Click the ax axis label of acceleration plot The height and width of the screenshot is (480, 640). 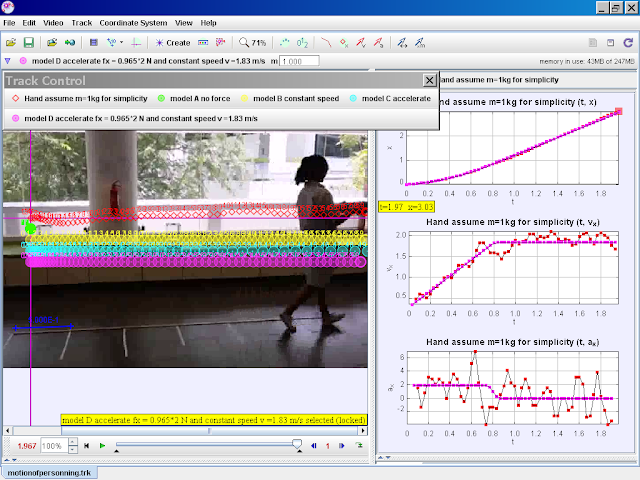(x=390, y=387)
